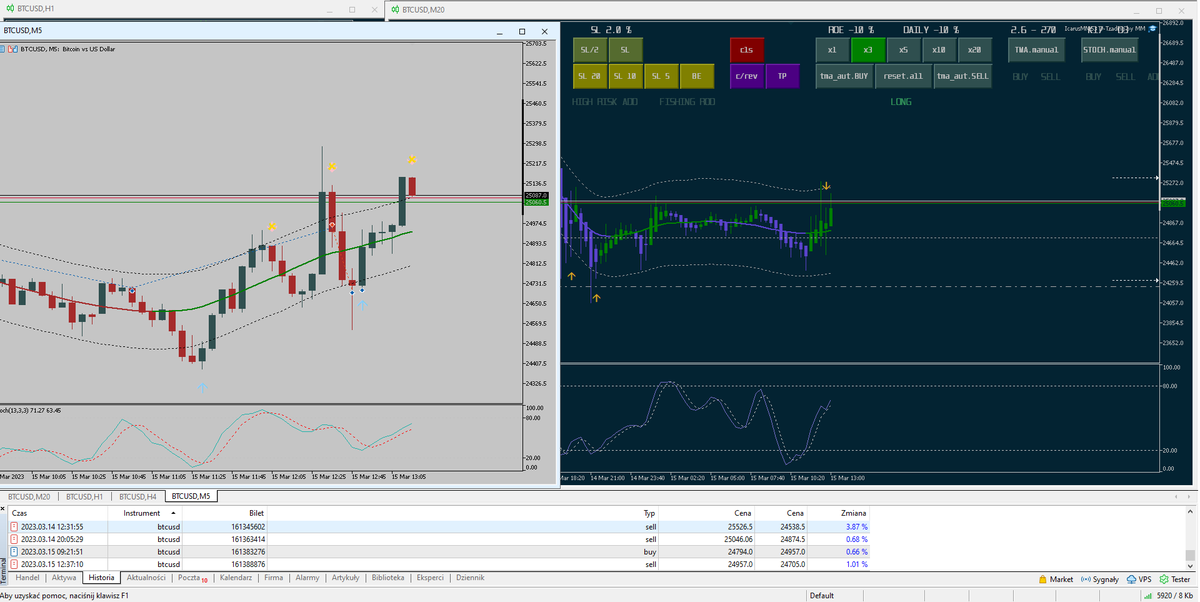This screenshot has height=602, width=1200.
Task: Click SELL under TMA.manual
Action: [x=1051, y=76]
